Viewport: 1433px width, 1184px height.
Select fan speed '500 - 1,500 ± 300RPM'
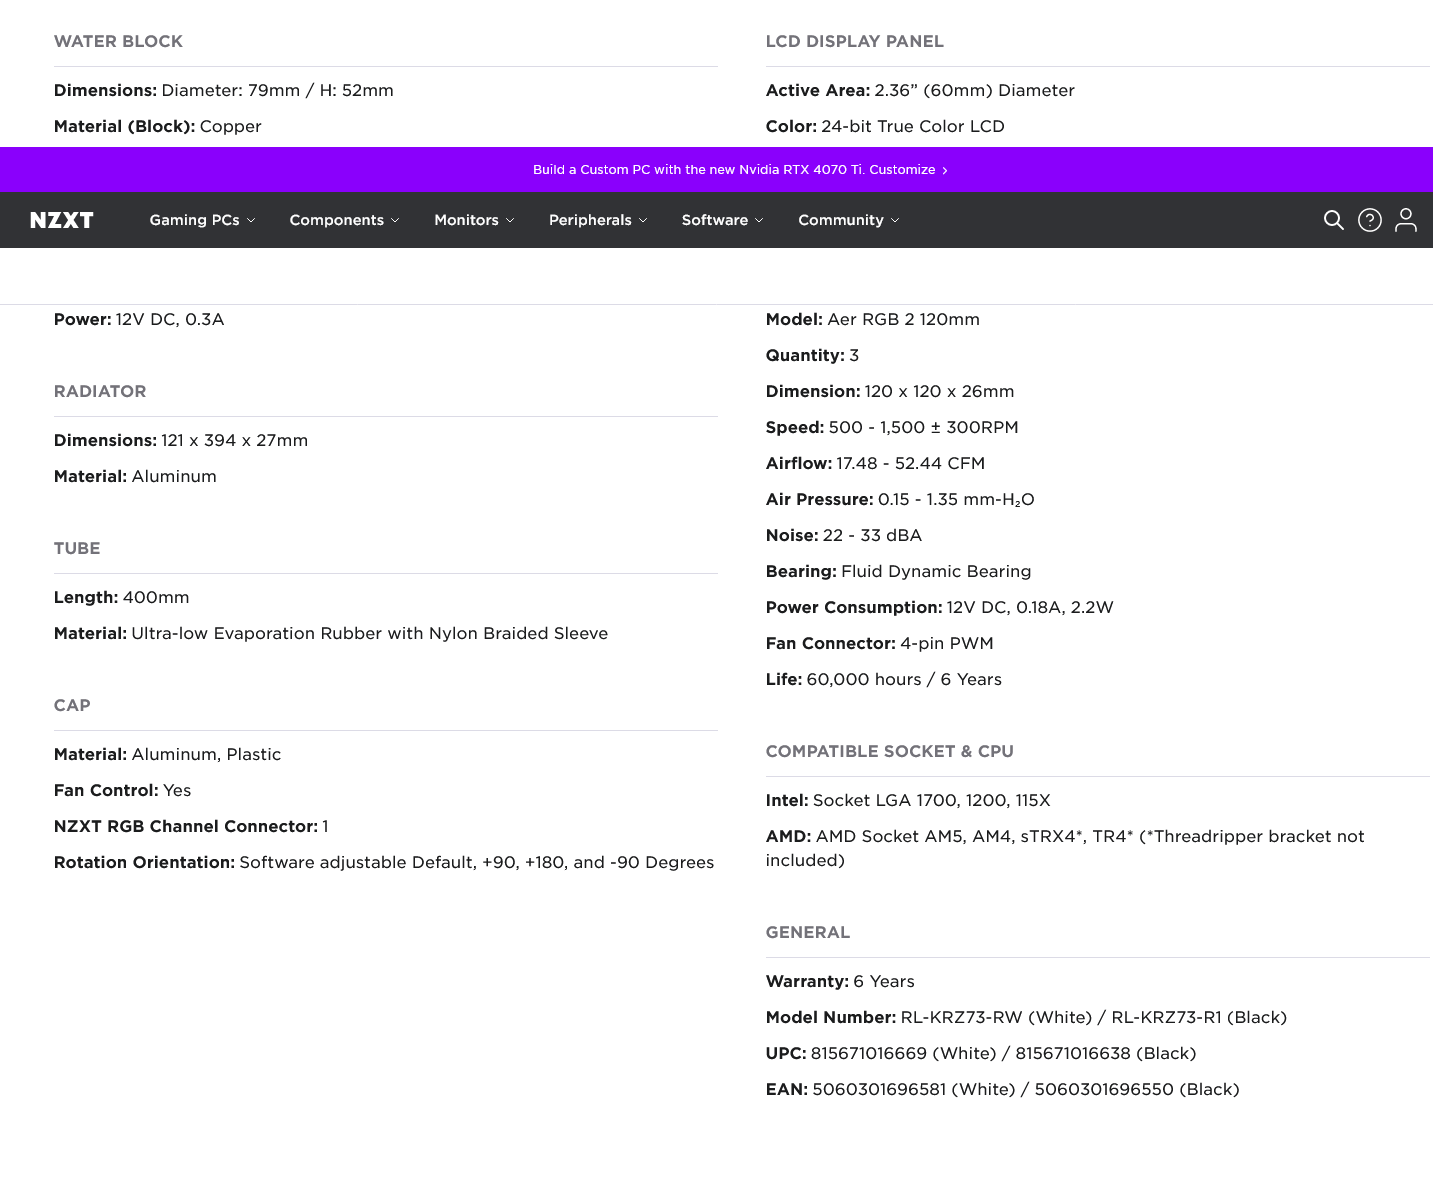coord(924,428)
